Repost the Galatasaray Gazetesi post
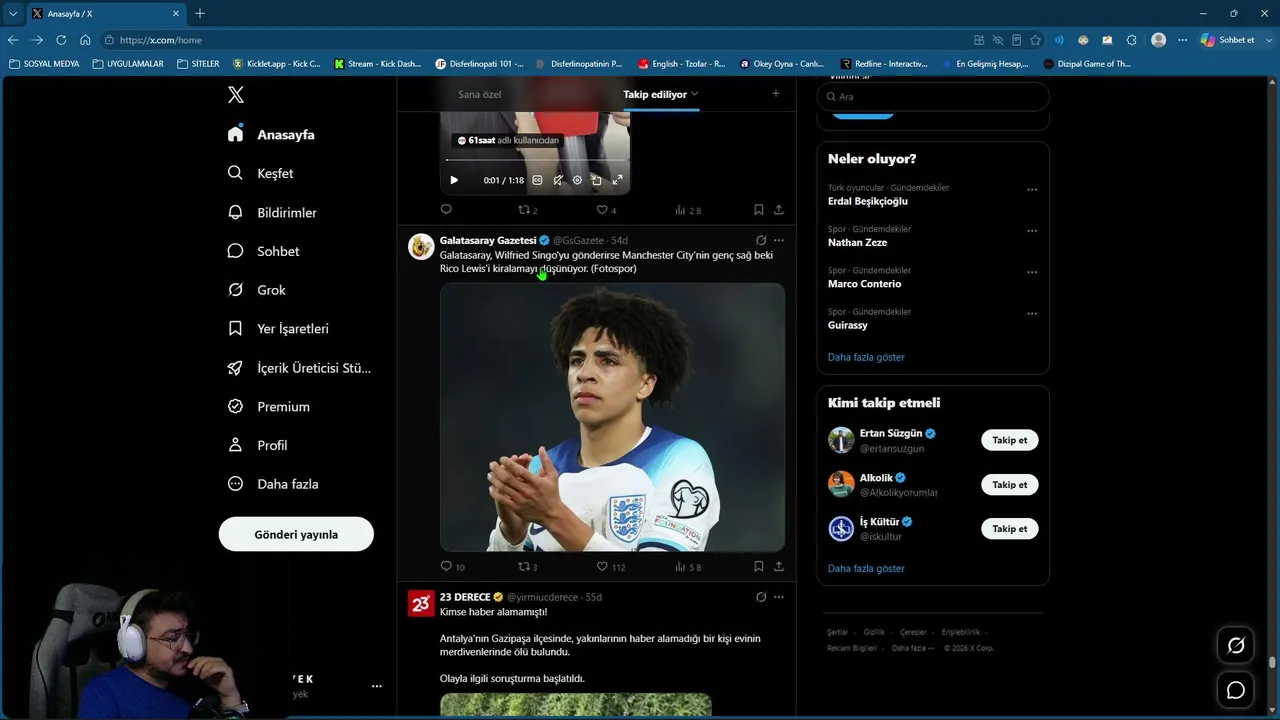 pyautogui.click(x=527, y=566)
